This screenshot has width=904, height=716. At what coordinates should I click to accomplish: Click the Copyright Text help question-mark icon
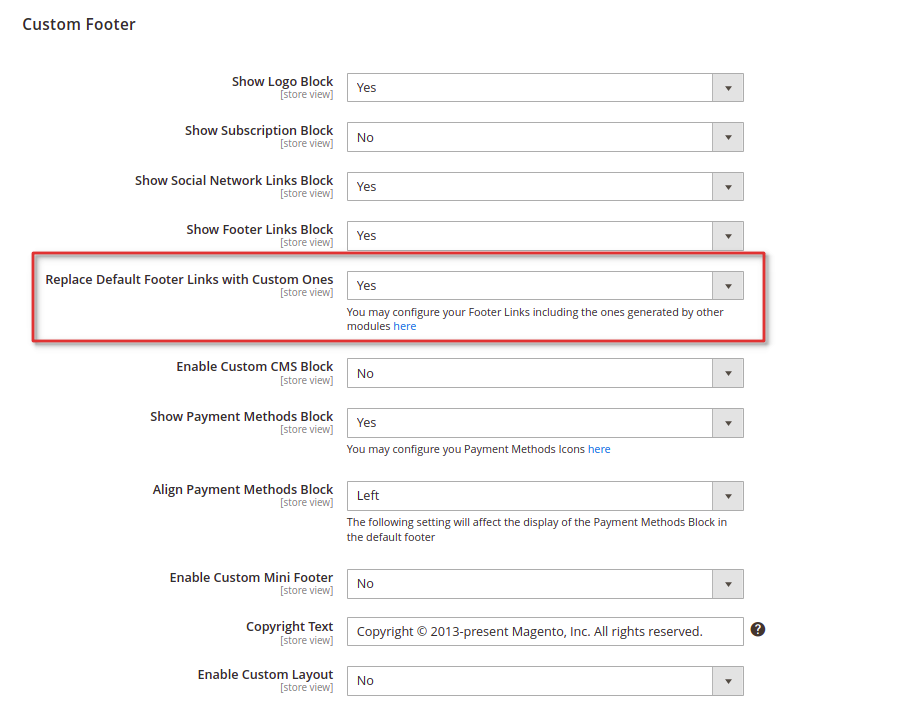pos(758,630)
